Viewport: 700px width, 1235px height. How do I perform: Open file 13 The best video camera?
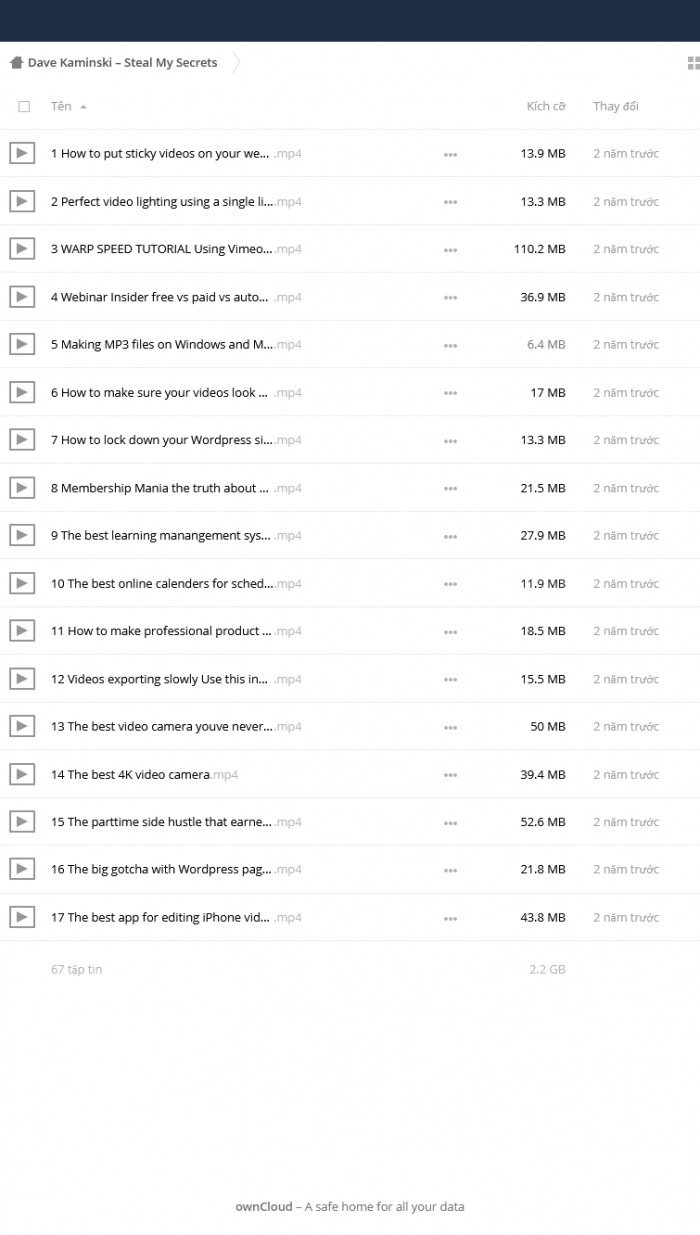pyautogui.click(x=176, y=727)
